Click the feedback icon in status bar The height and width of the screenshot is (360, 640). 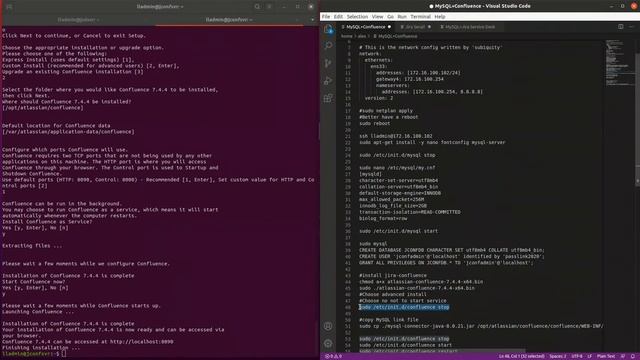click(623, 356)
